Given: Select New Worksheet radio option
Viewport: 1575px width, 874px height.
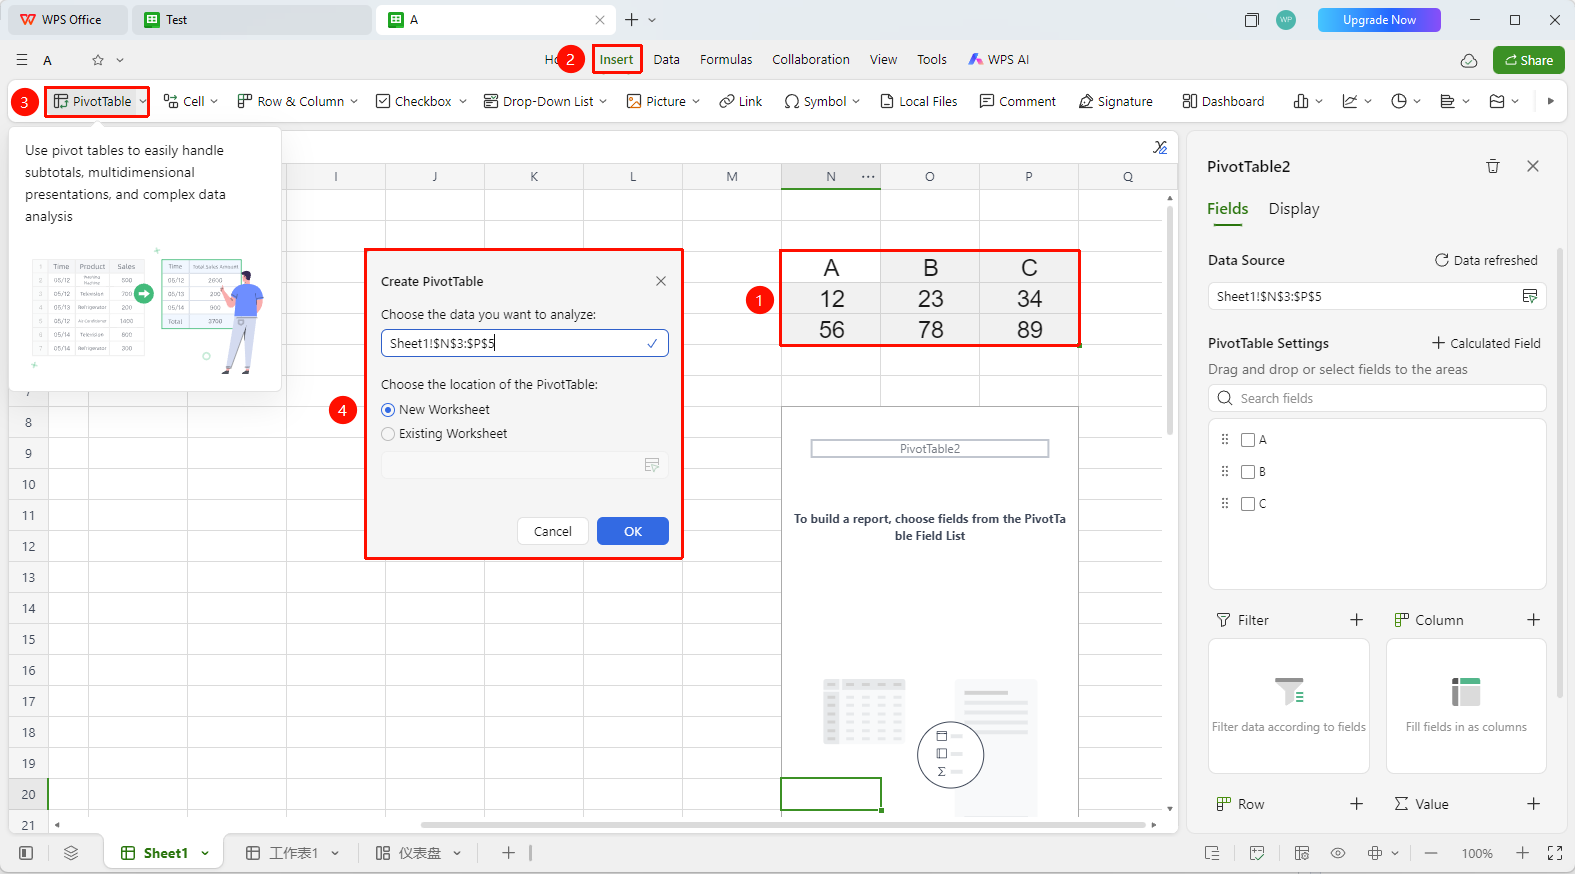Looking at the screenshot, I should tap(388, 410).
